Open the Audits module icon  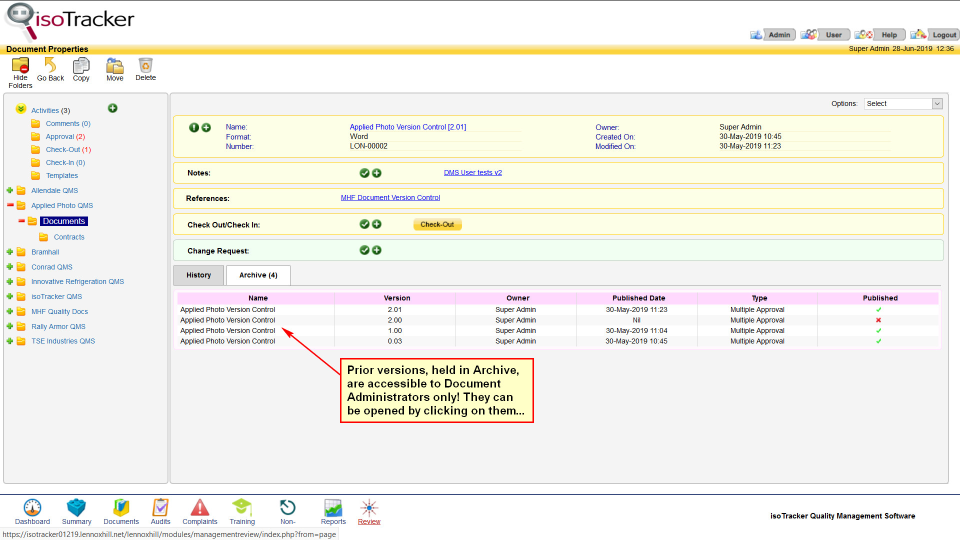point(160,508)
